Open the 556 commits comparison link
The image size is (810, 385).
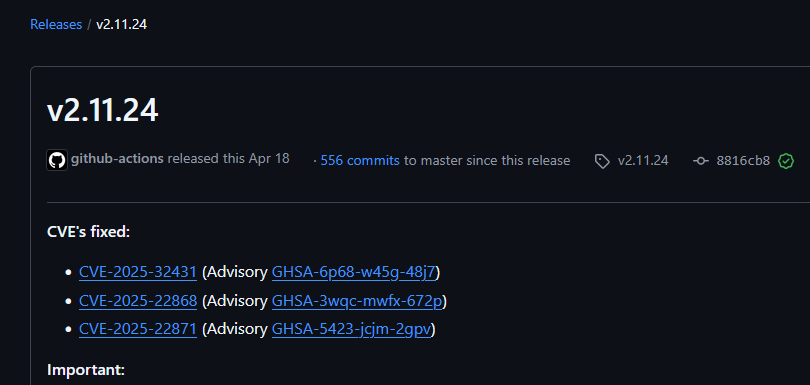(x=360, y=161)
